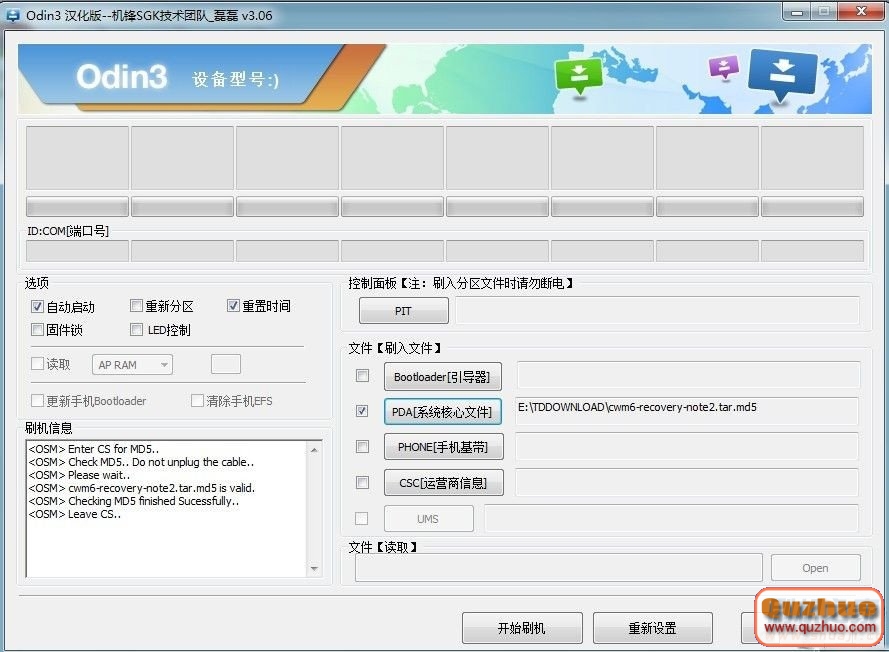The height and width of the screenshot is (652, 889).
Task: Click the PHONE[手机基带] button
Action: [x=443, y=447]
